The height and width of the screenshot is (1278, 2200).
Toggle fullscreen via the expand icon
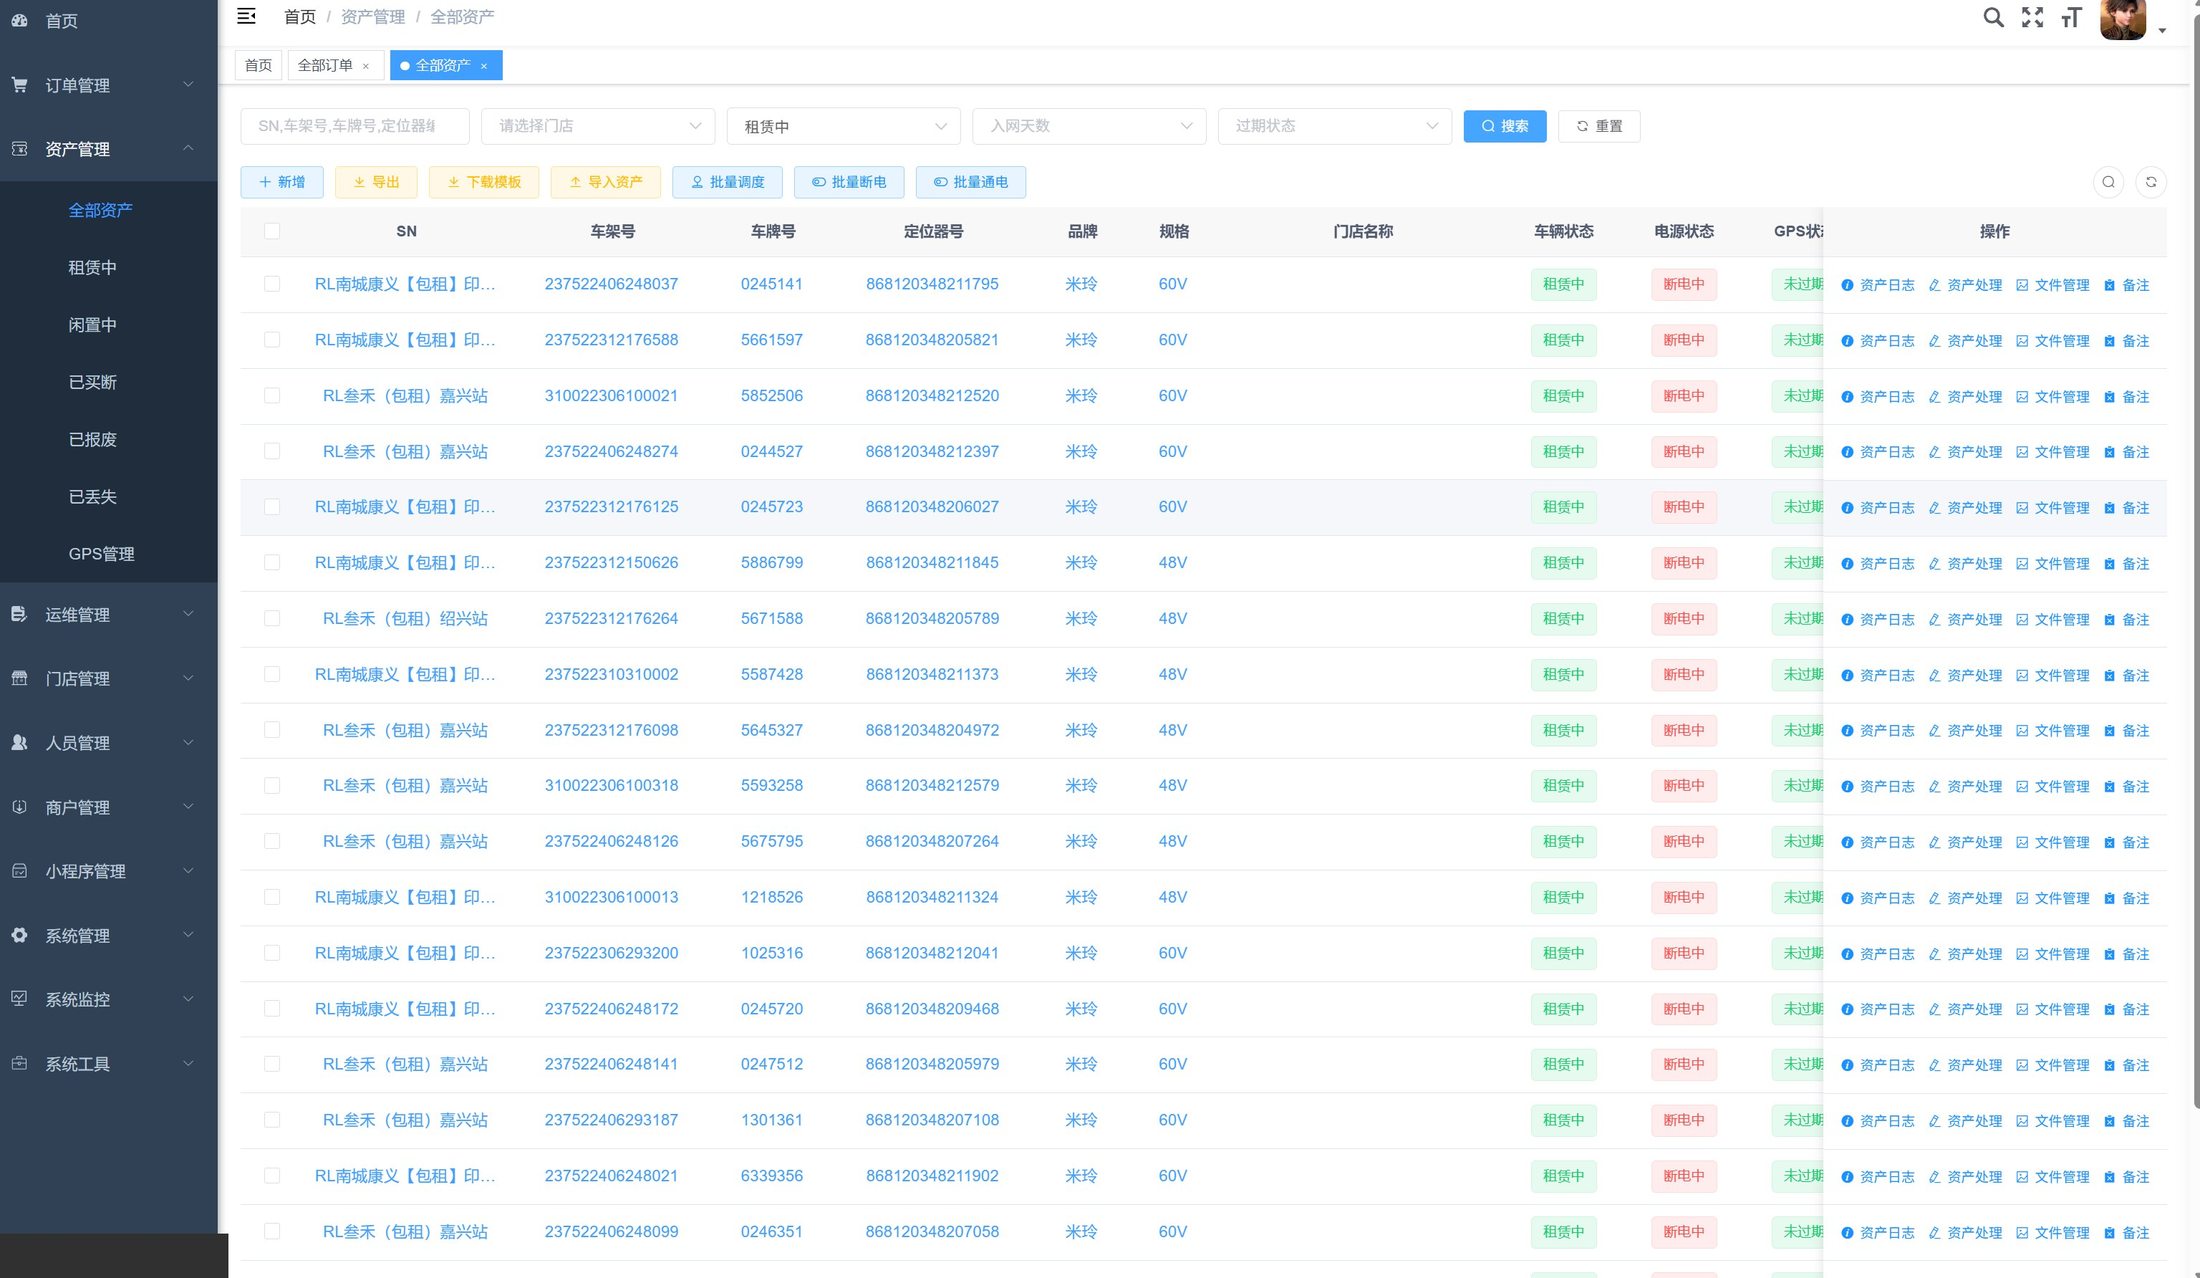point(2032,17)
